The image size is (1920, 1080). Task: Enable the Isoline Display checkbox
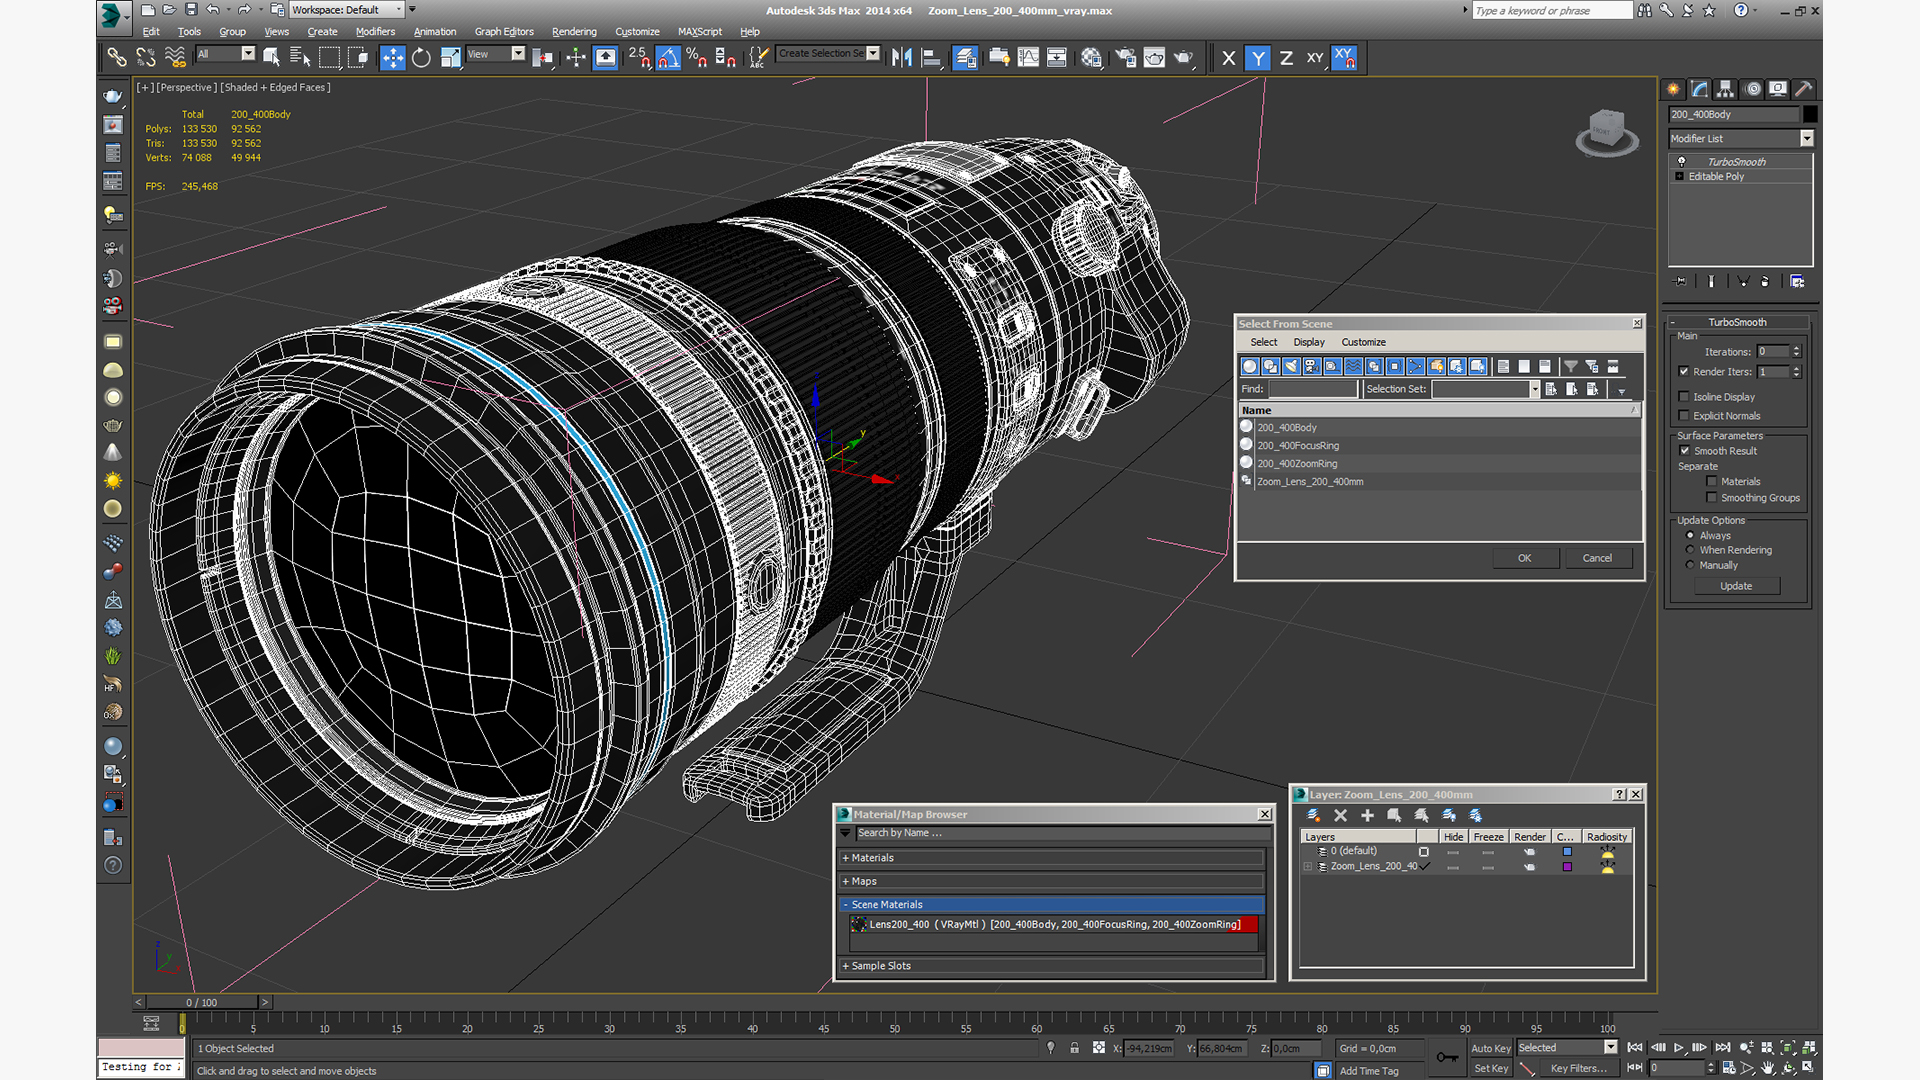tap(1684, 396)
